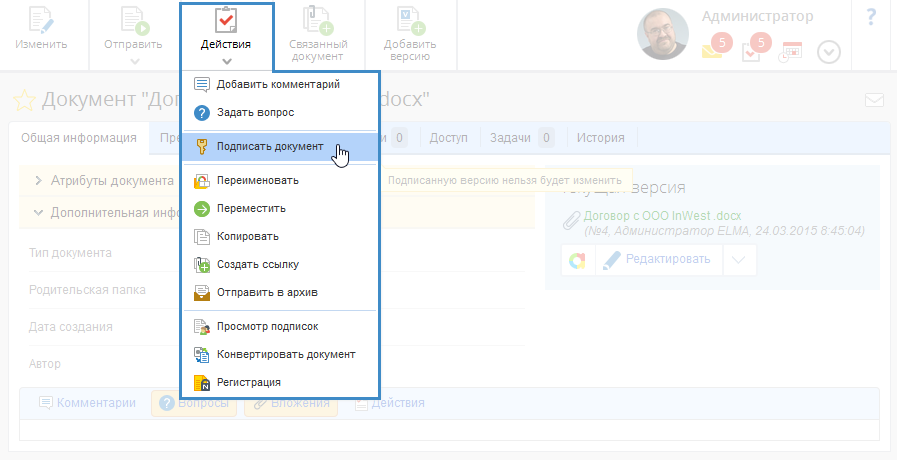Switch to the История tab

pos(601,138)
